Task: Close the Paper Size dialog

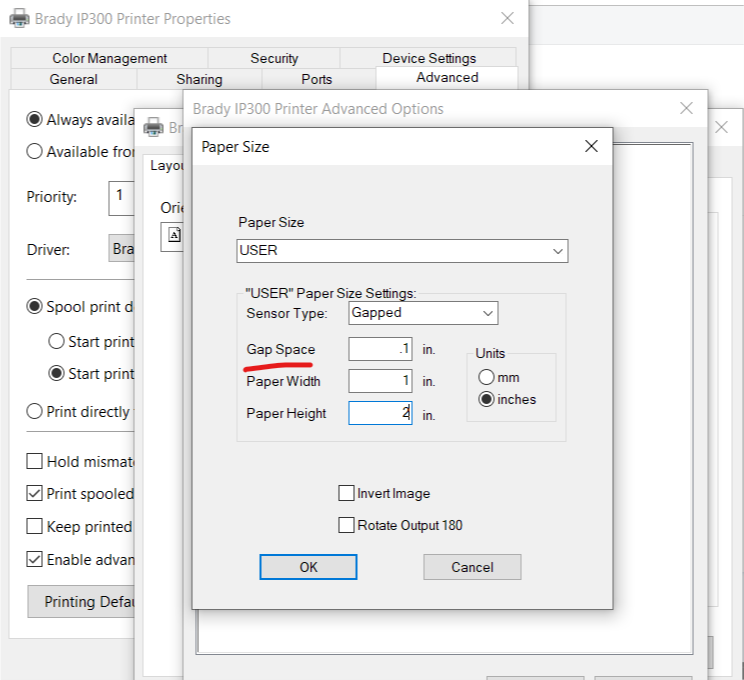Action: click(591, 146)
